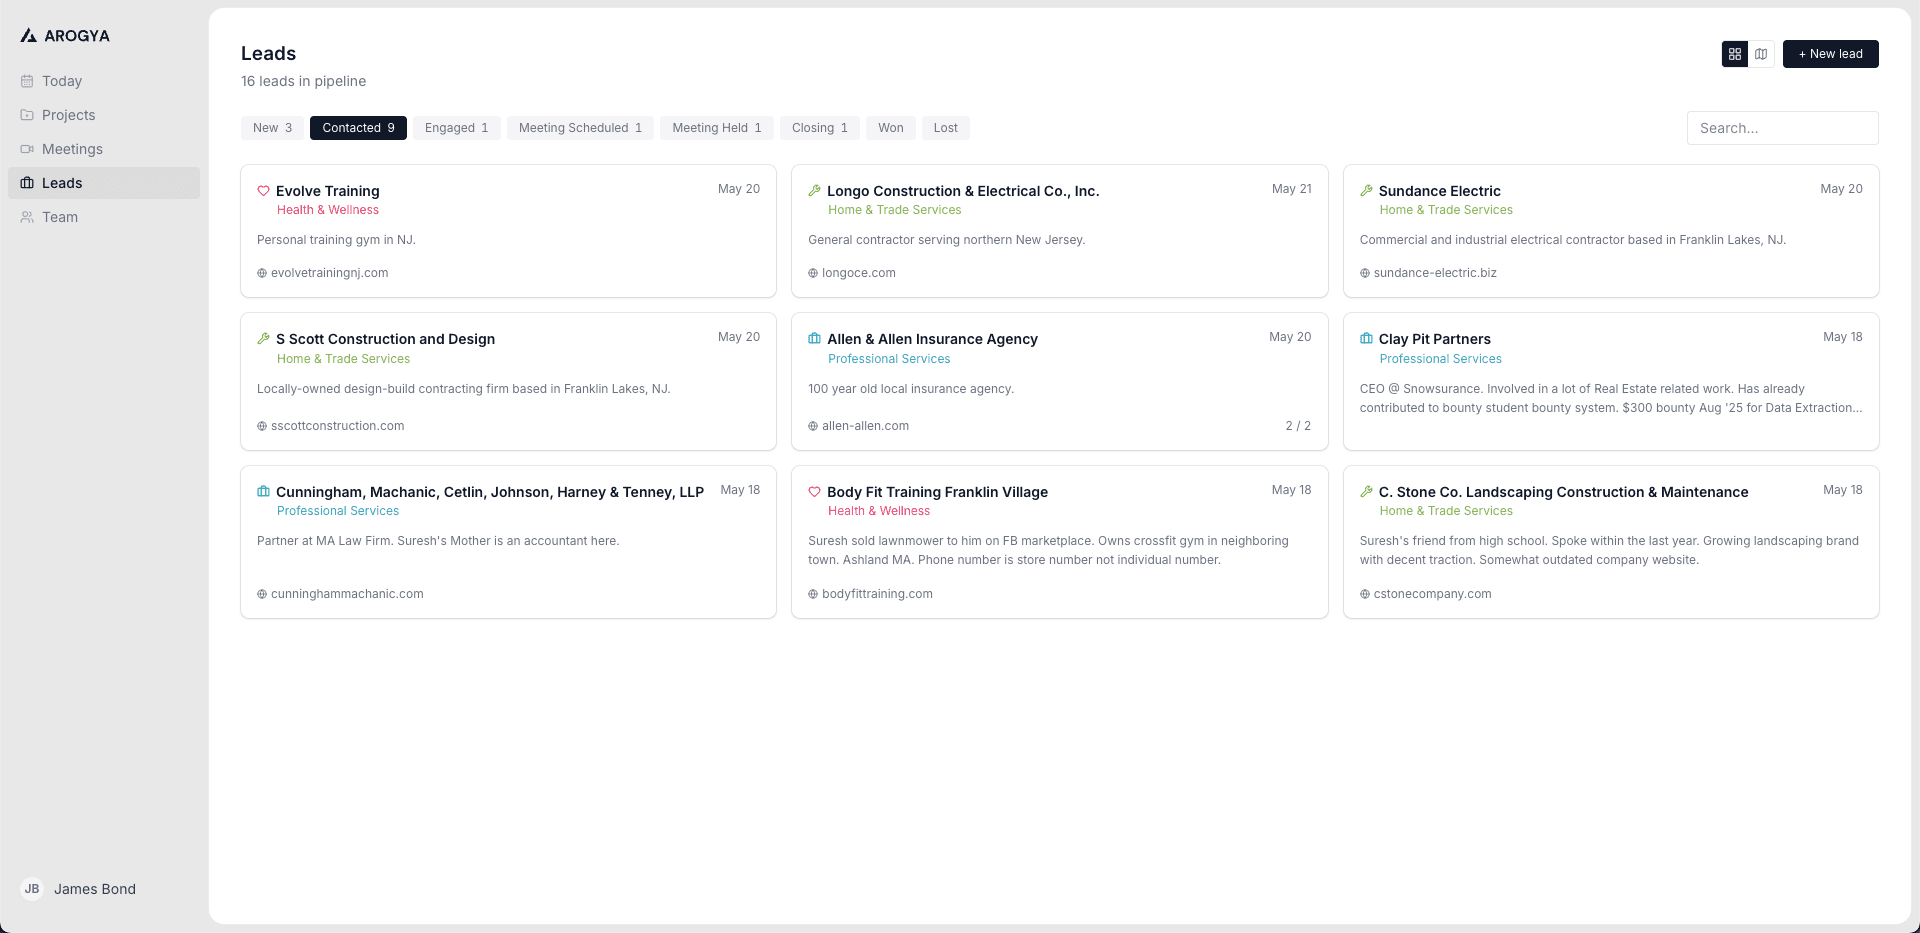
Task: Click the wrench icon on Longo Construction
Action: (814, 191)
